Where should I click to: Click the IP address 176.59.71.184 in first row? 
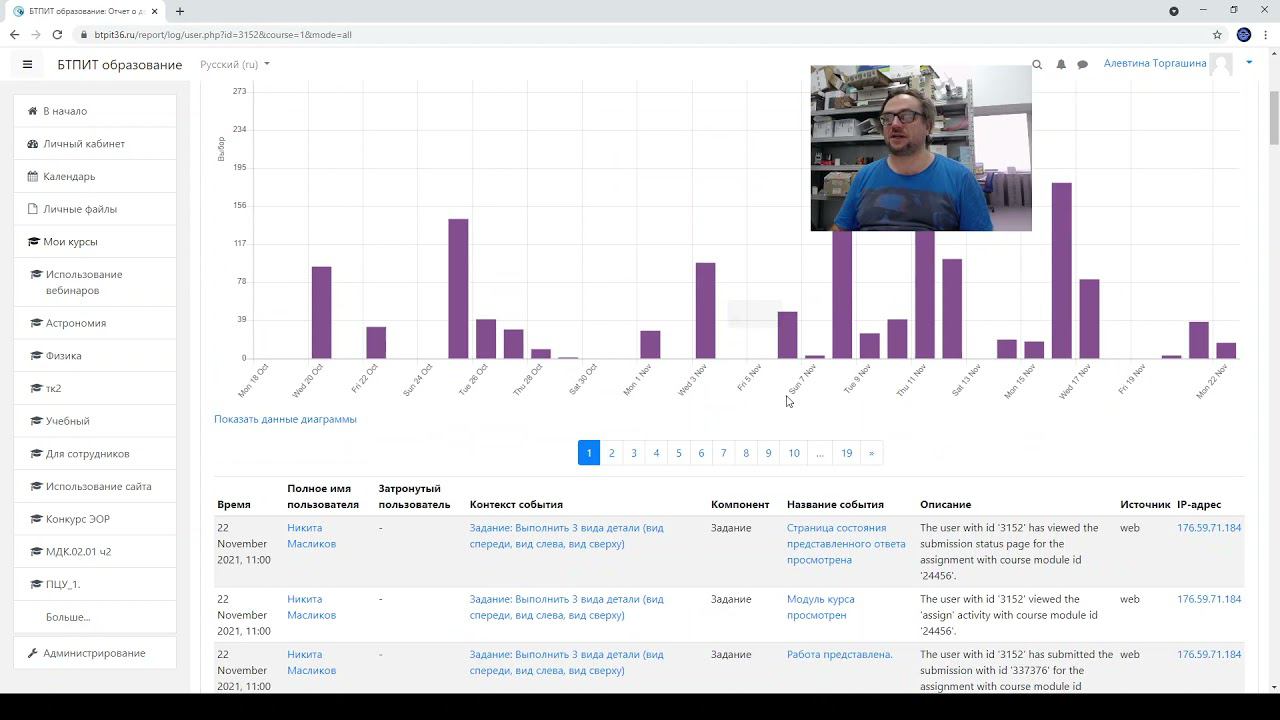coord(1209,528)
